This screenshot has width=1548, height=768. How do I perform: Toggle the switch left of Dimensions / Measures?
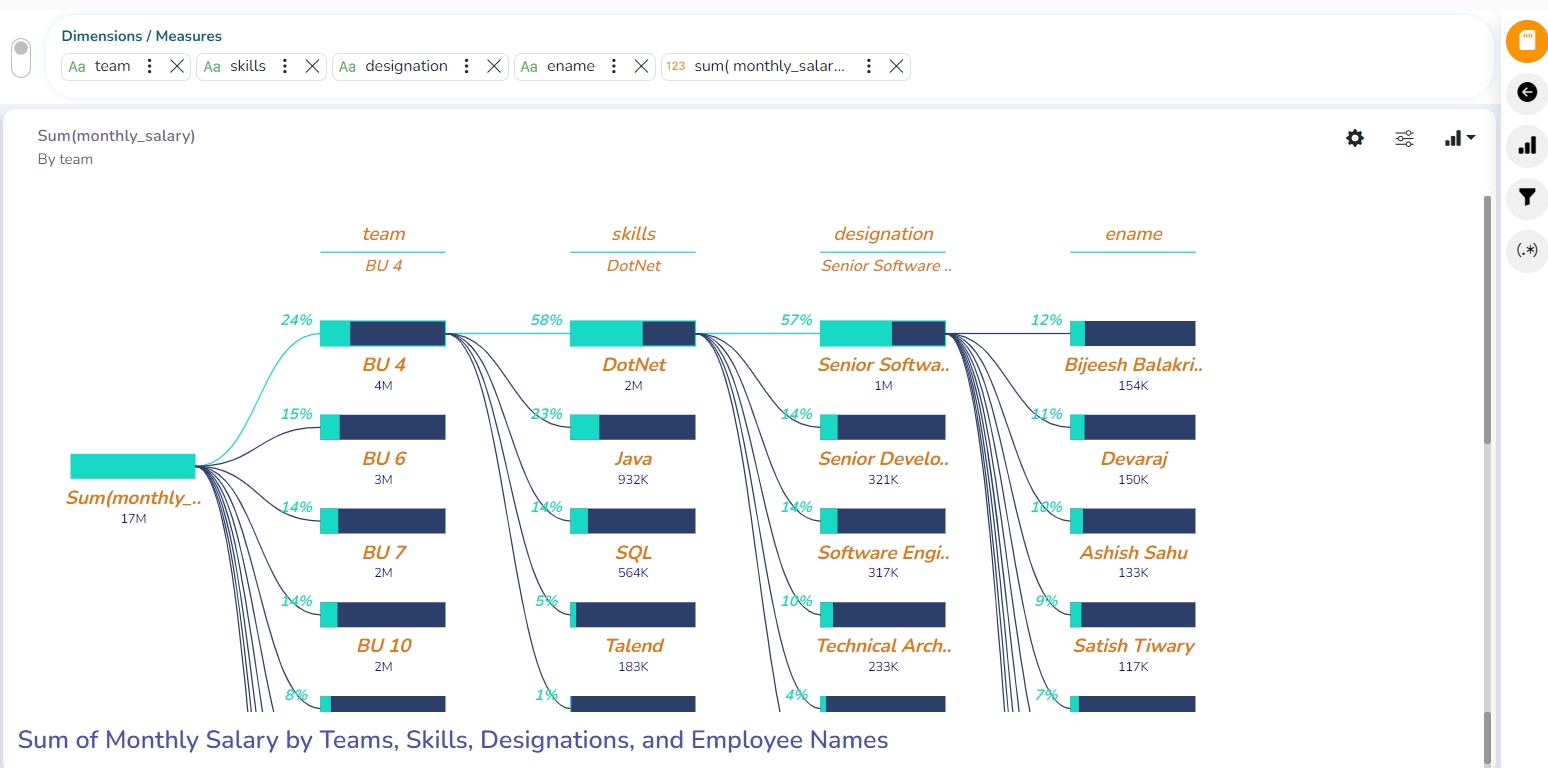pos(21,57)
